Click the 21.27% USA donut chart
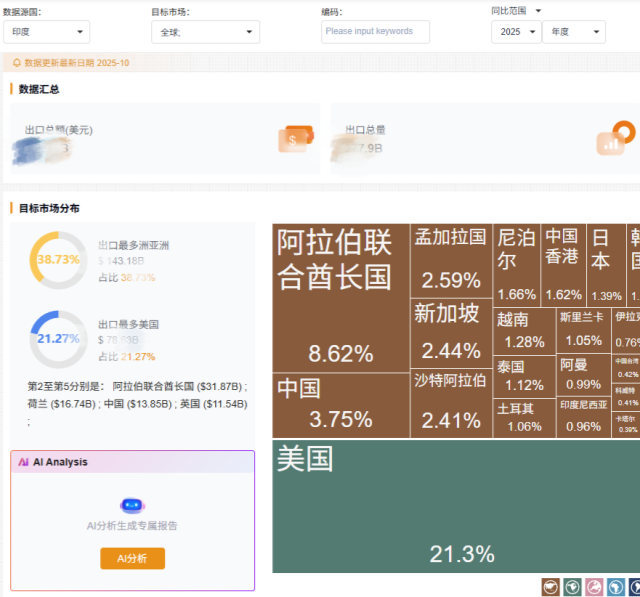 pos(58,340)
